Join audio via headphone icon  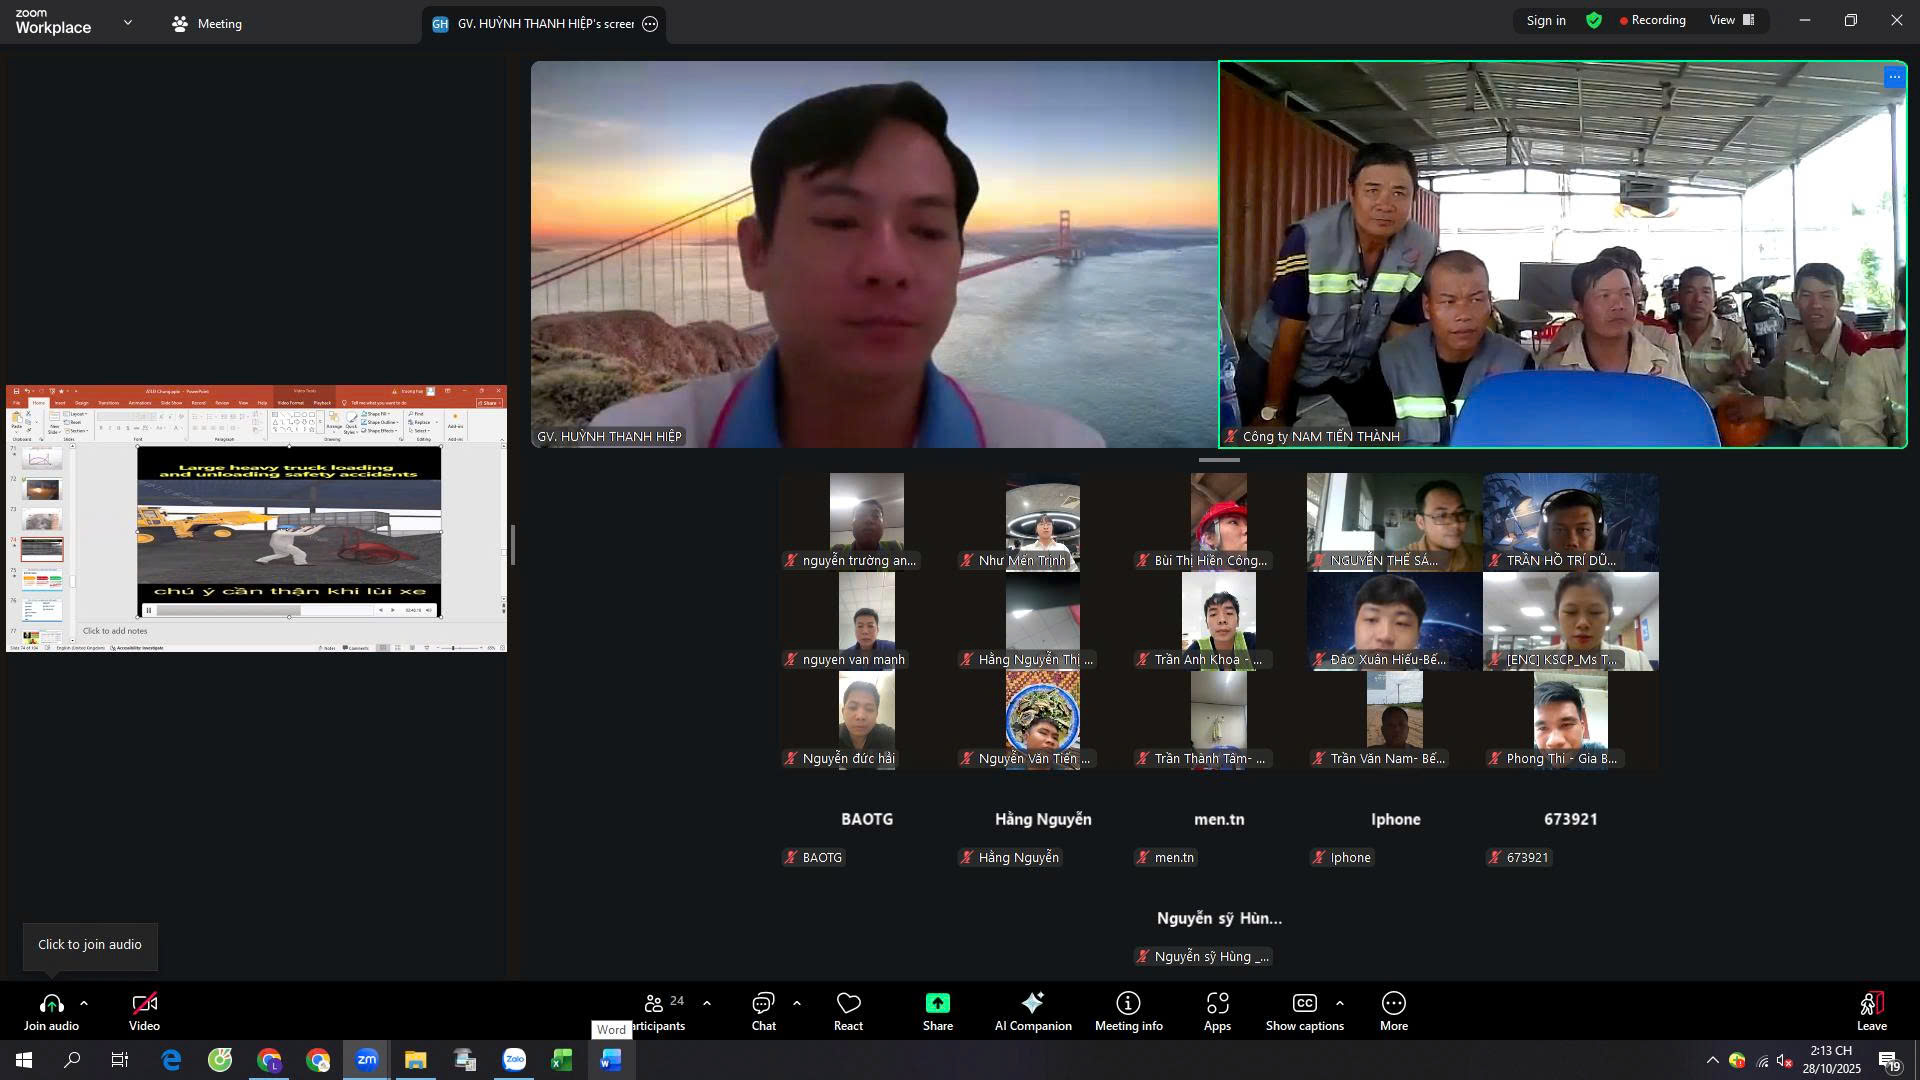pyautogui.click(x=51, y=1005)
